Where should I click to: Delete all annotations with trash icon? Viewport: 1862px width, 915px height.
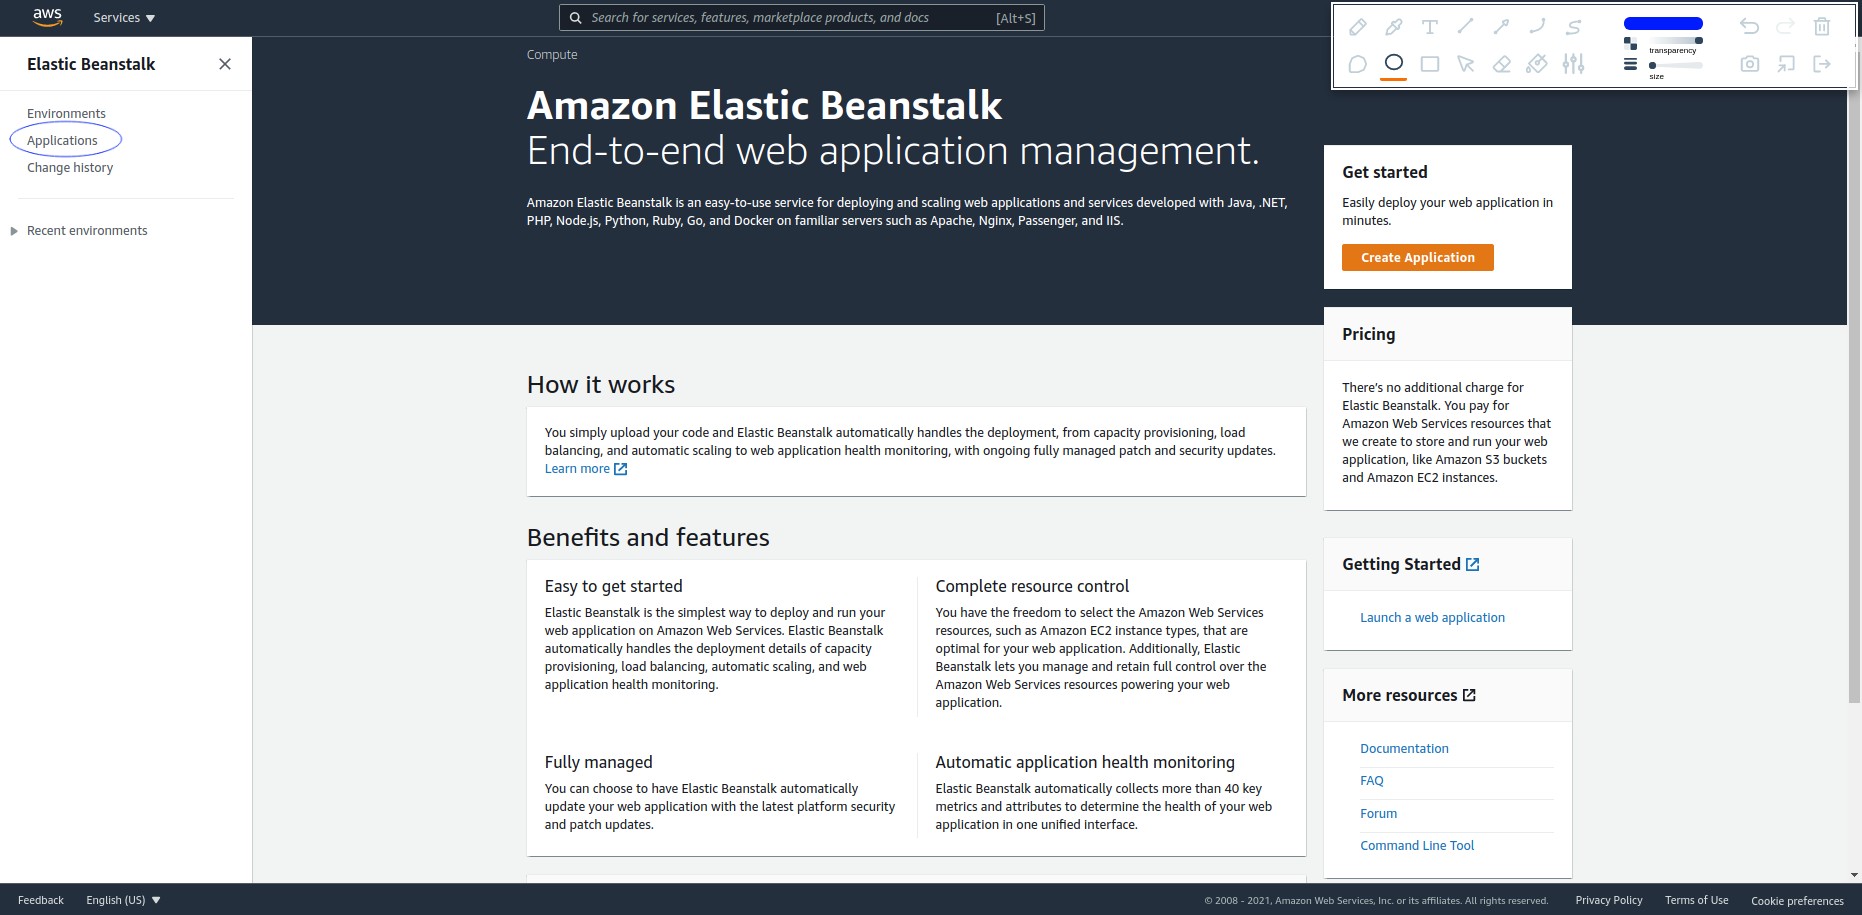tap(1822, 27)
